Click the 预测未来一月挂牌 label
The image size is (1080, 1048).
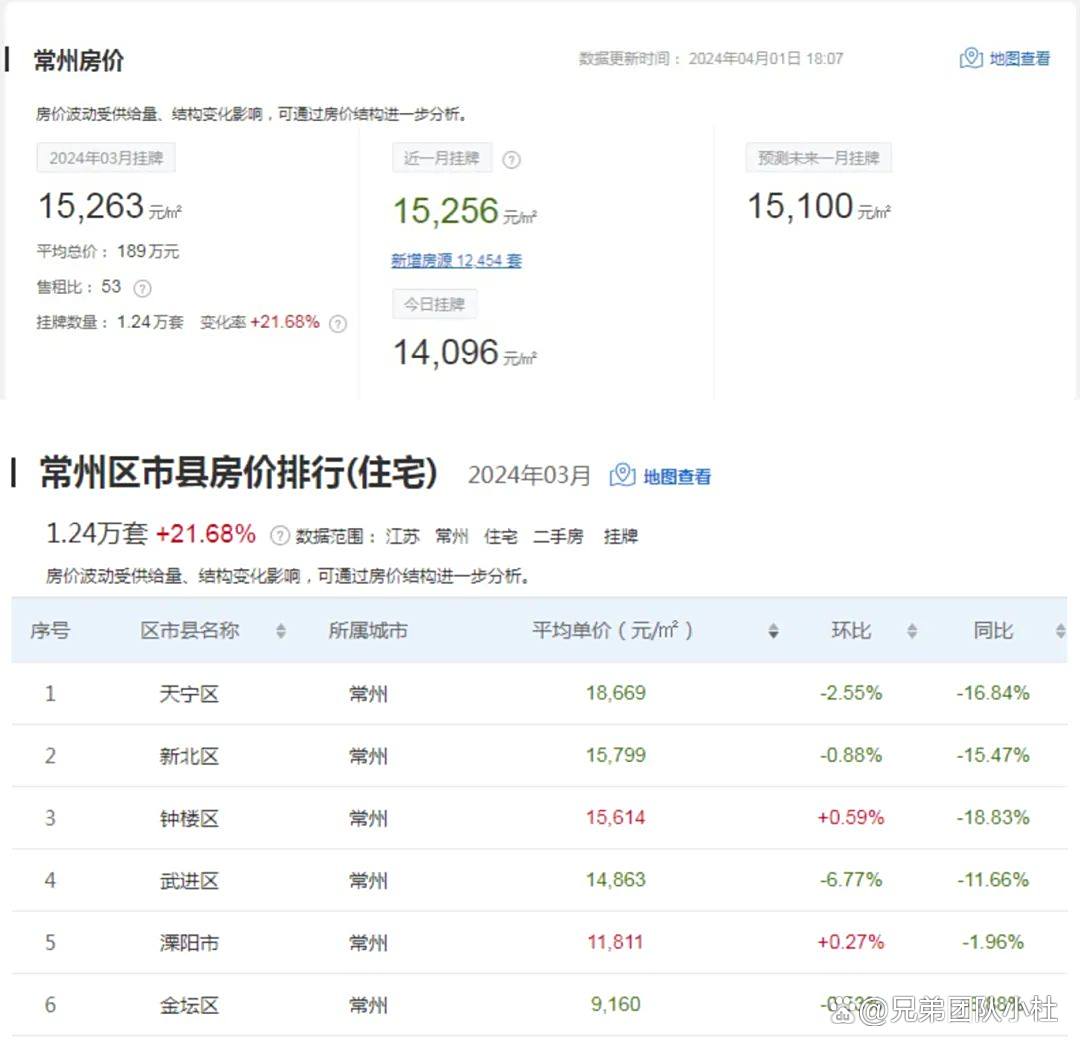tap(818, 158)
